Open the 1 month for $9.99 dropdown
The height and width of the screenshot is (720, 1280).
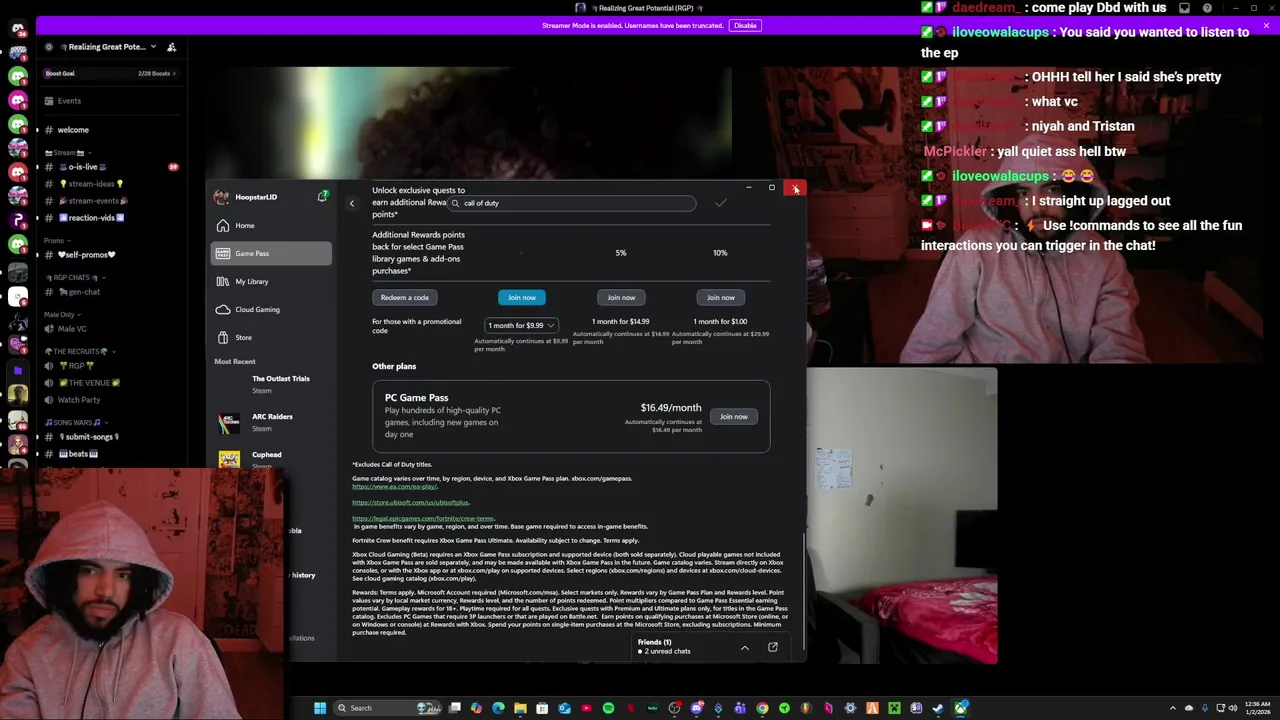tap(521, 325)
